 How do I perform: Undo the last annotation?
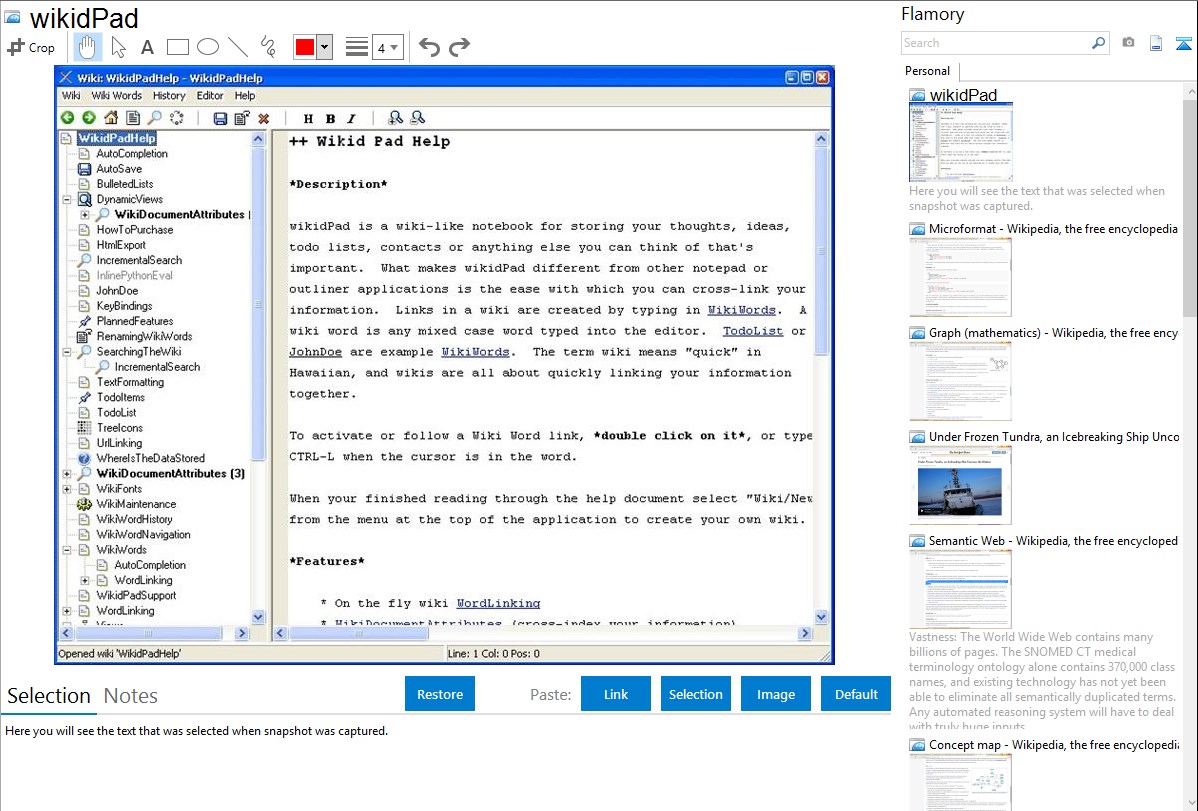(x=429, y=47)
